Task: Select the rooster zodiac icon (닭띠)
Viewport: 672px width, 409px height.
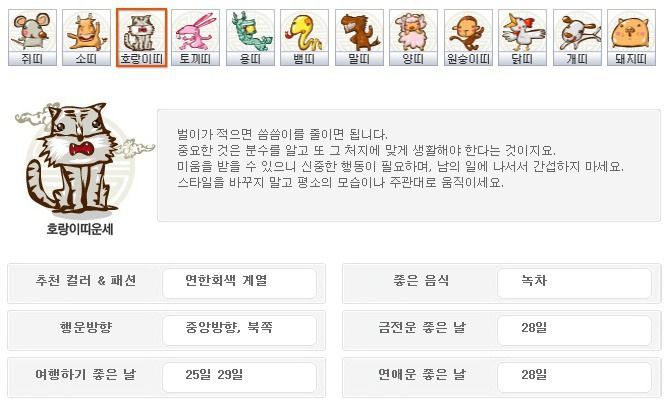Action: [x=522, y=37]
